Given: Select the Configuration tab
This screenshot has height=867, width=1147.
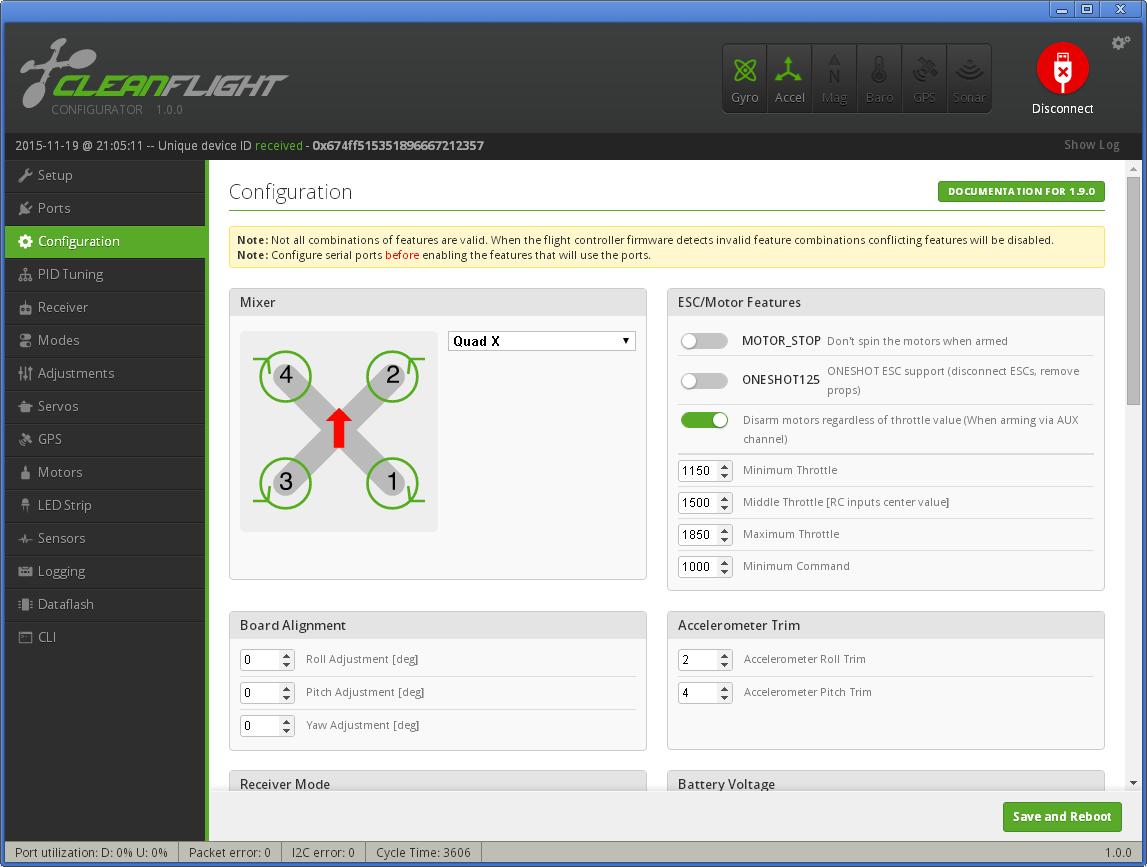Looking at the screenshot, I should (105, 241).
